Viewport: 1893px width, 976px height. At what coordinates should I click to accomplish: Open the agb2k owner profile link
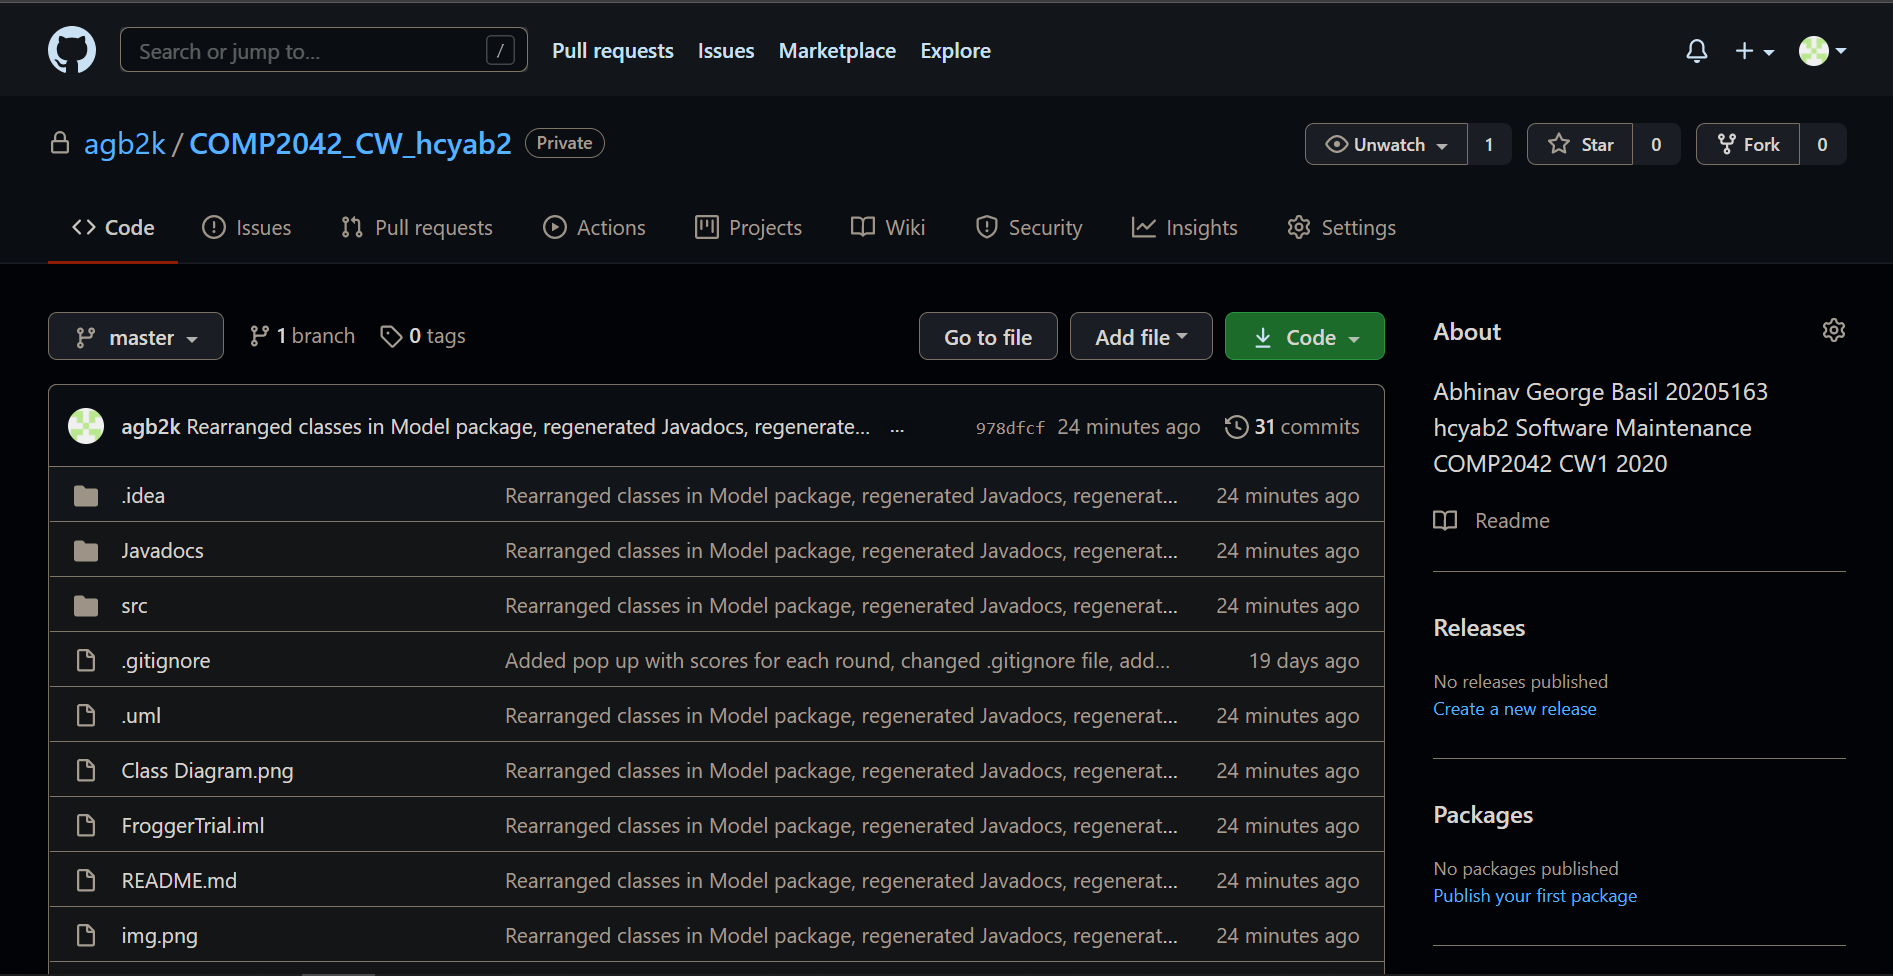(124, 144)
